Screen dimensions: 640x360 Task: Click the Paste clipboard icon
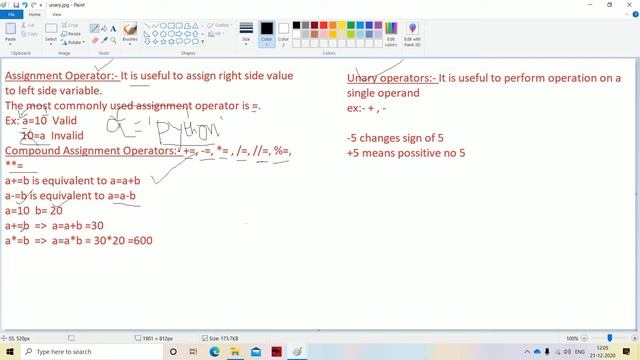[x=11, y=29]
